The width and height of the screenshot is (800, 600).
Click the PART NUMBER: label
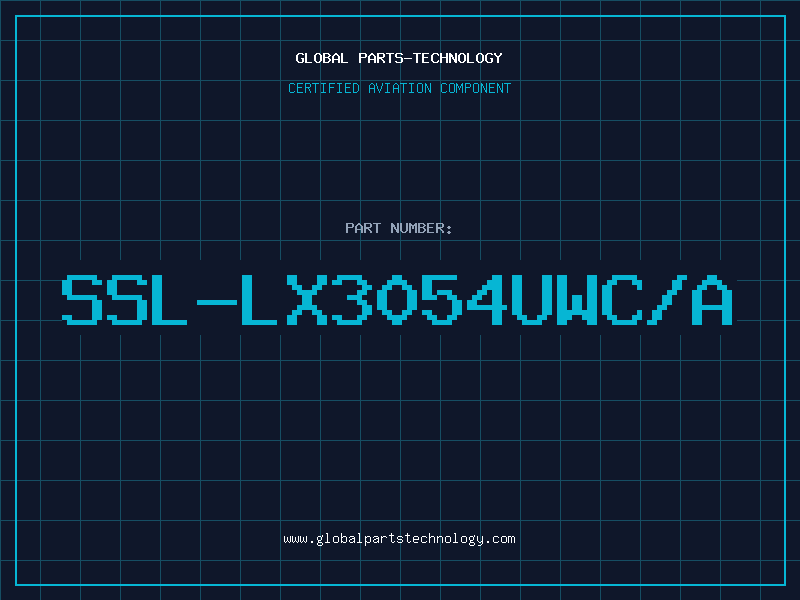pyautogui.click(x=399, y=228)
